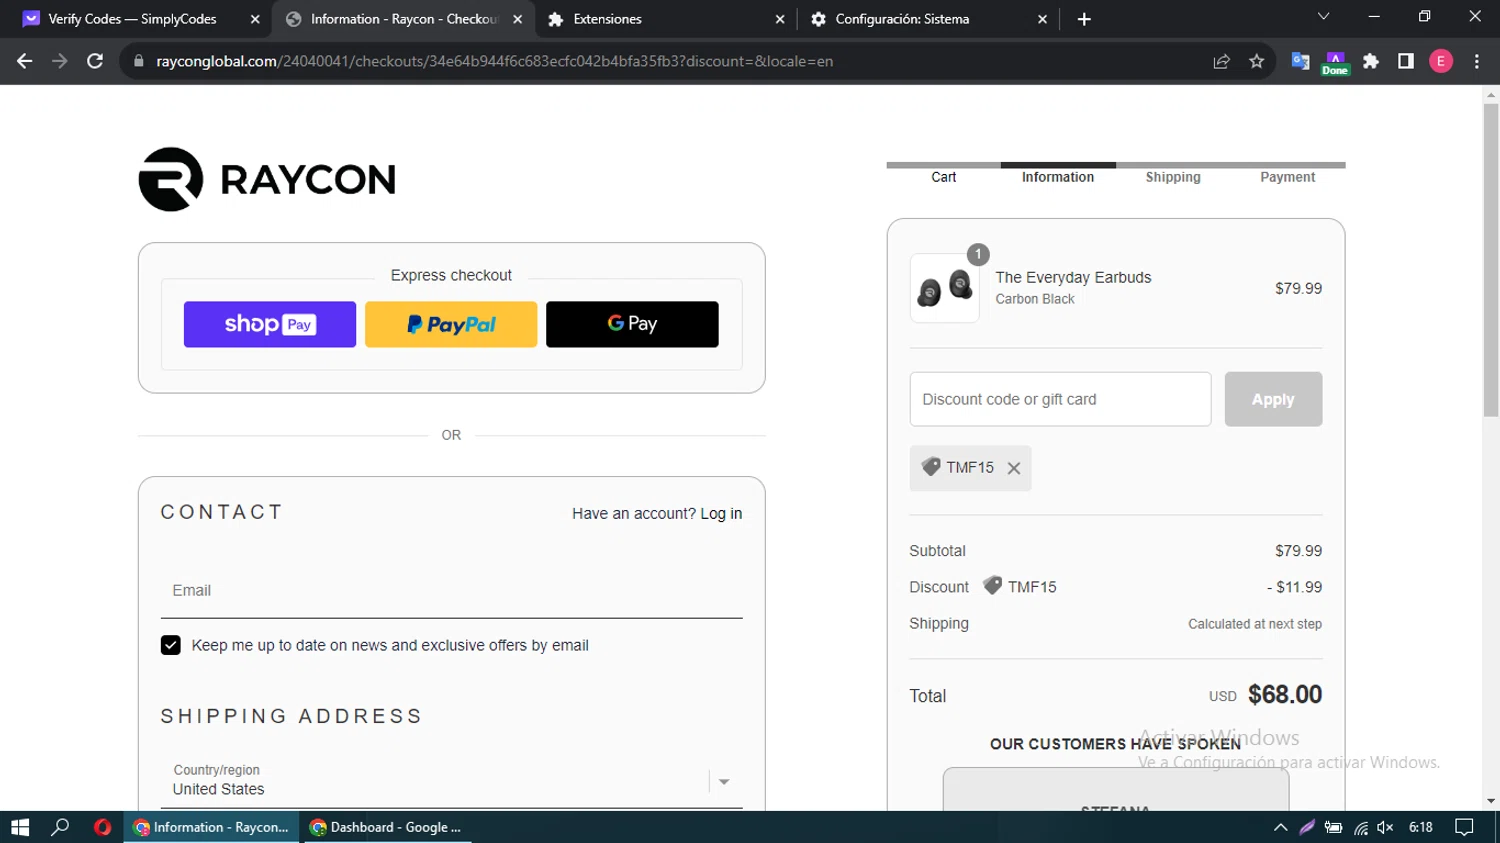Viewport: 1500px width, 843px height.
Task: Open Dashboard - Google taskbar window
Action: click(x=387, y=827)
